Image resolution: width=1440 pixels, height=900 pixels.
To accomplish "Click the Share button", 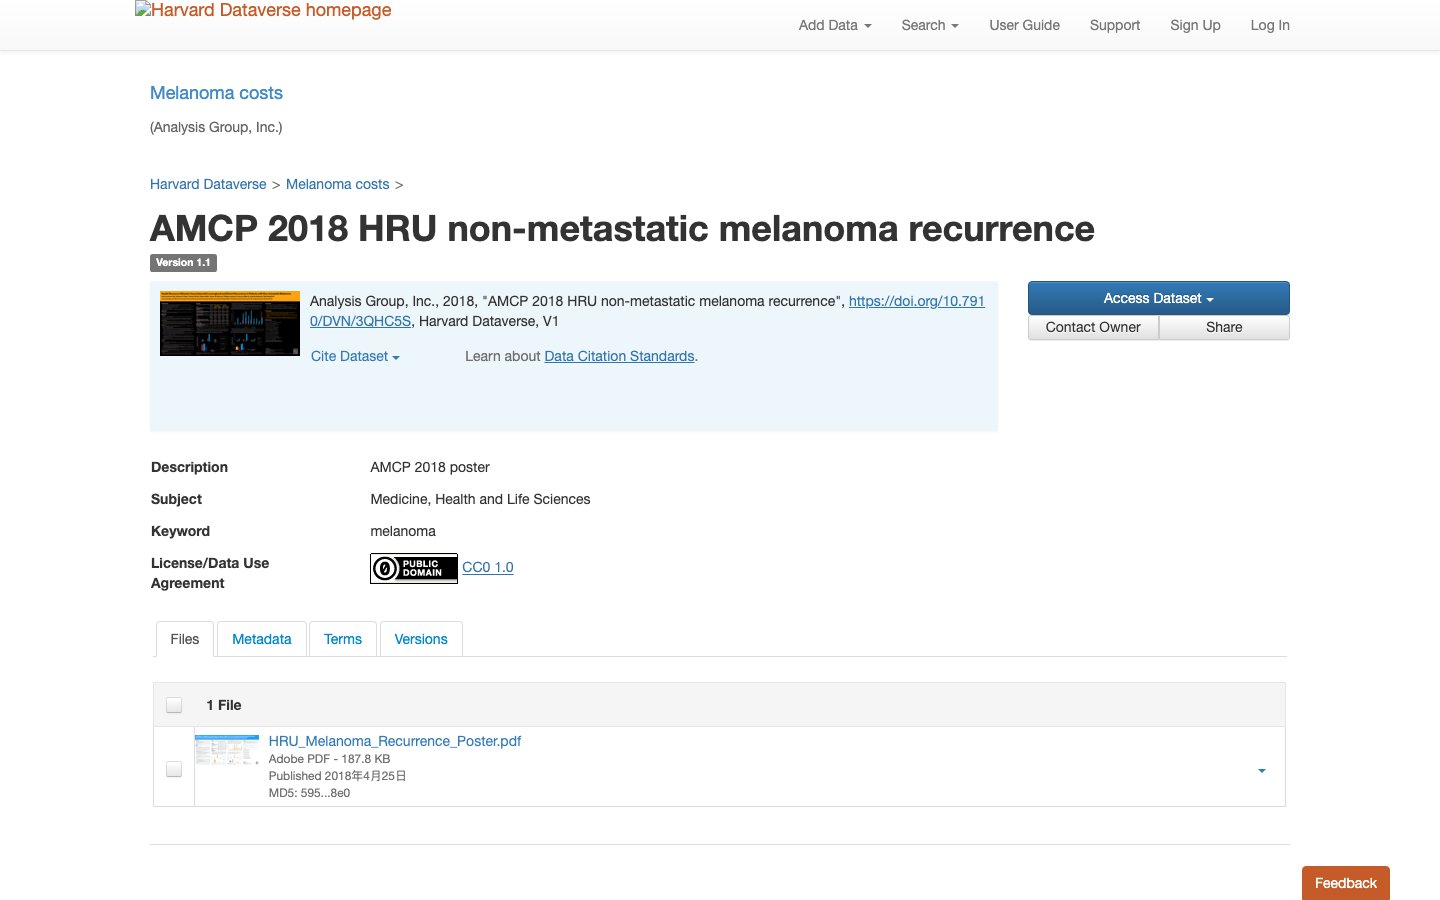I will click(x=1224, y=327).
